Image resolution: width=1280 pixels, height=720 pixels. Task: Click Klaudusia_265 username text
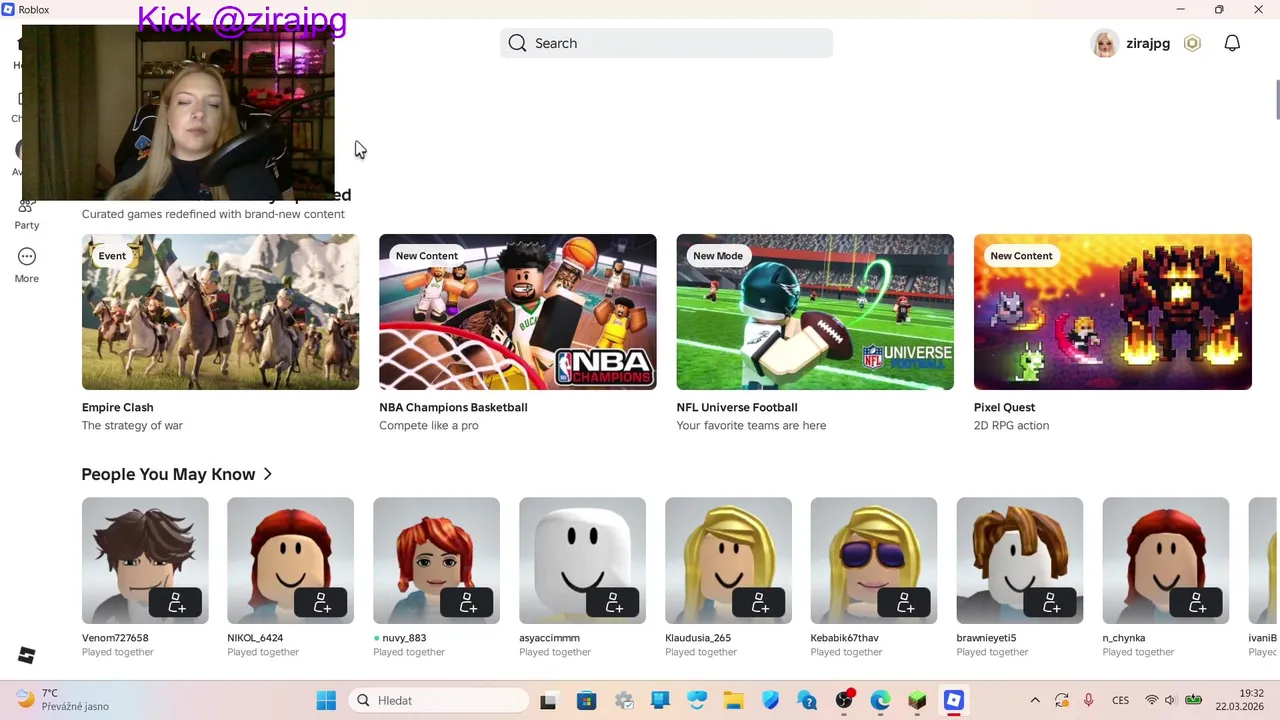(698, 637)
